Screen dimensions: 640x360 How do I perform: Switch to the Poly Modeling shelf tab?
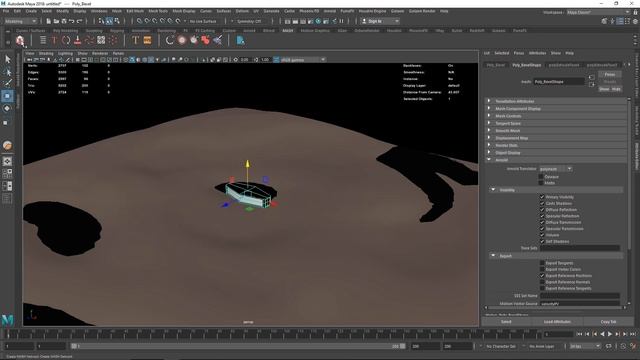[65, 31]
